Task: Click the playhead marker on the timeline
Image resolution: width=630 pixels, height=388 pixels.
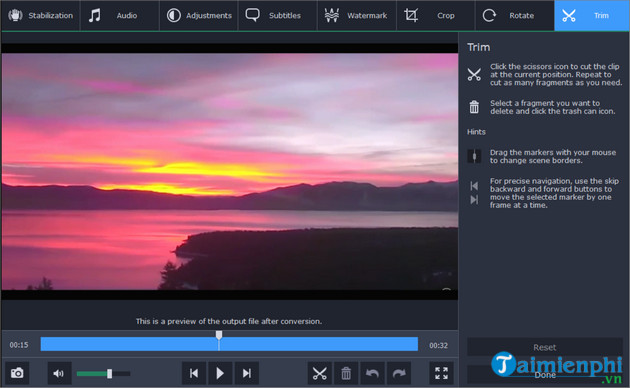Action: pyautogui.click(x=219, y=335)
